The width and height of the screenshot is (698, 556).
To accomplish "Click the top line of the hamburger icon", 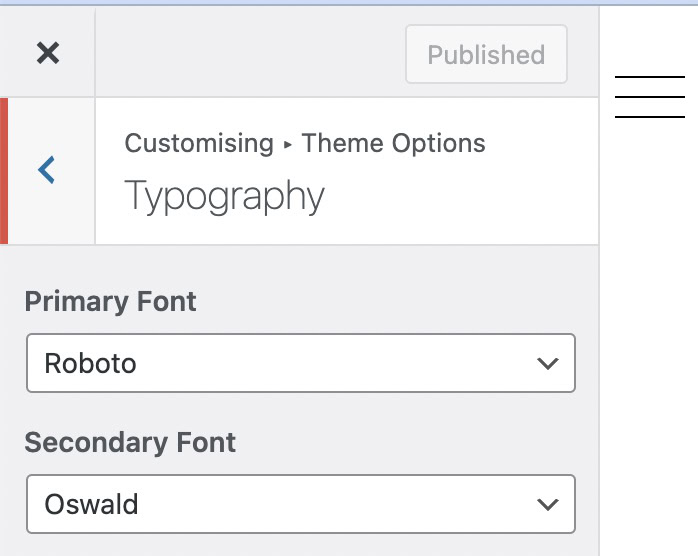I will 649,77.
